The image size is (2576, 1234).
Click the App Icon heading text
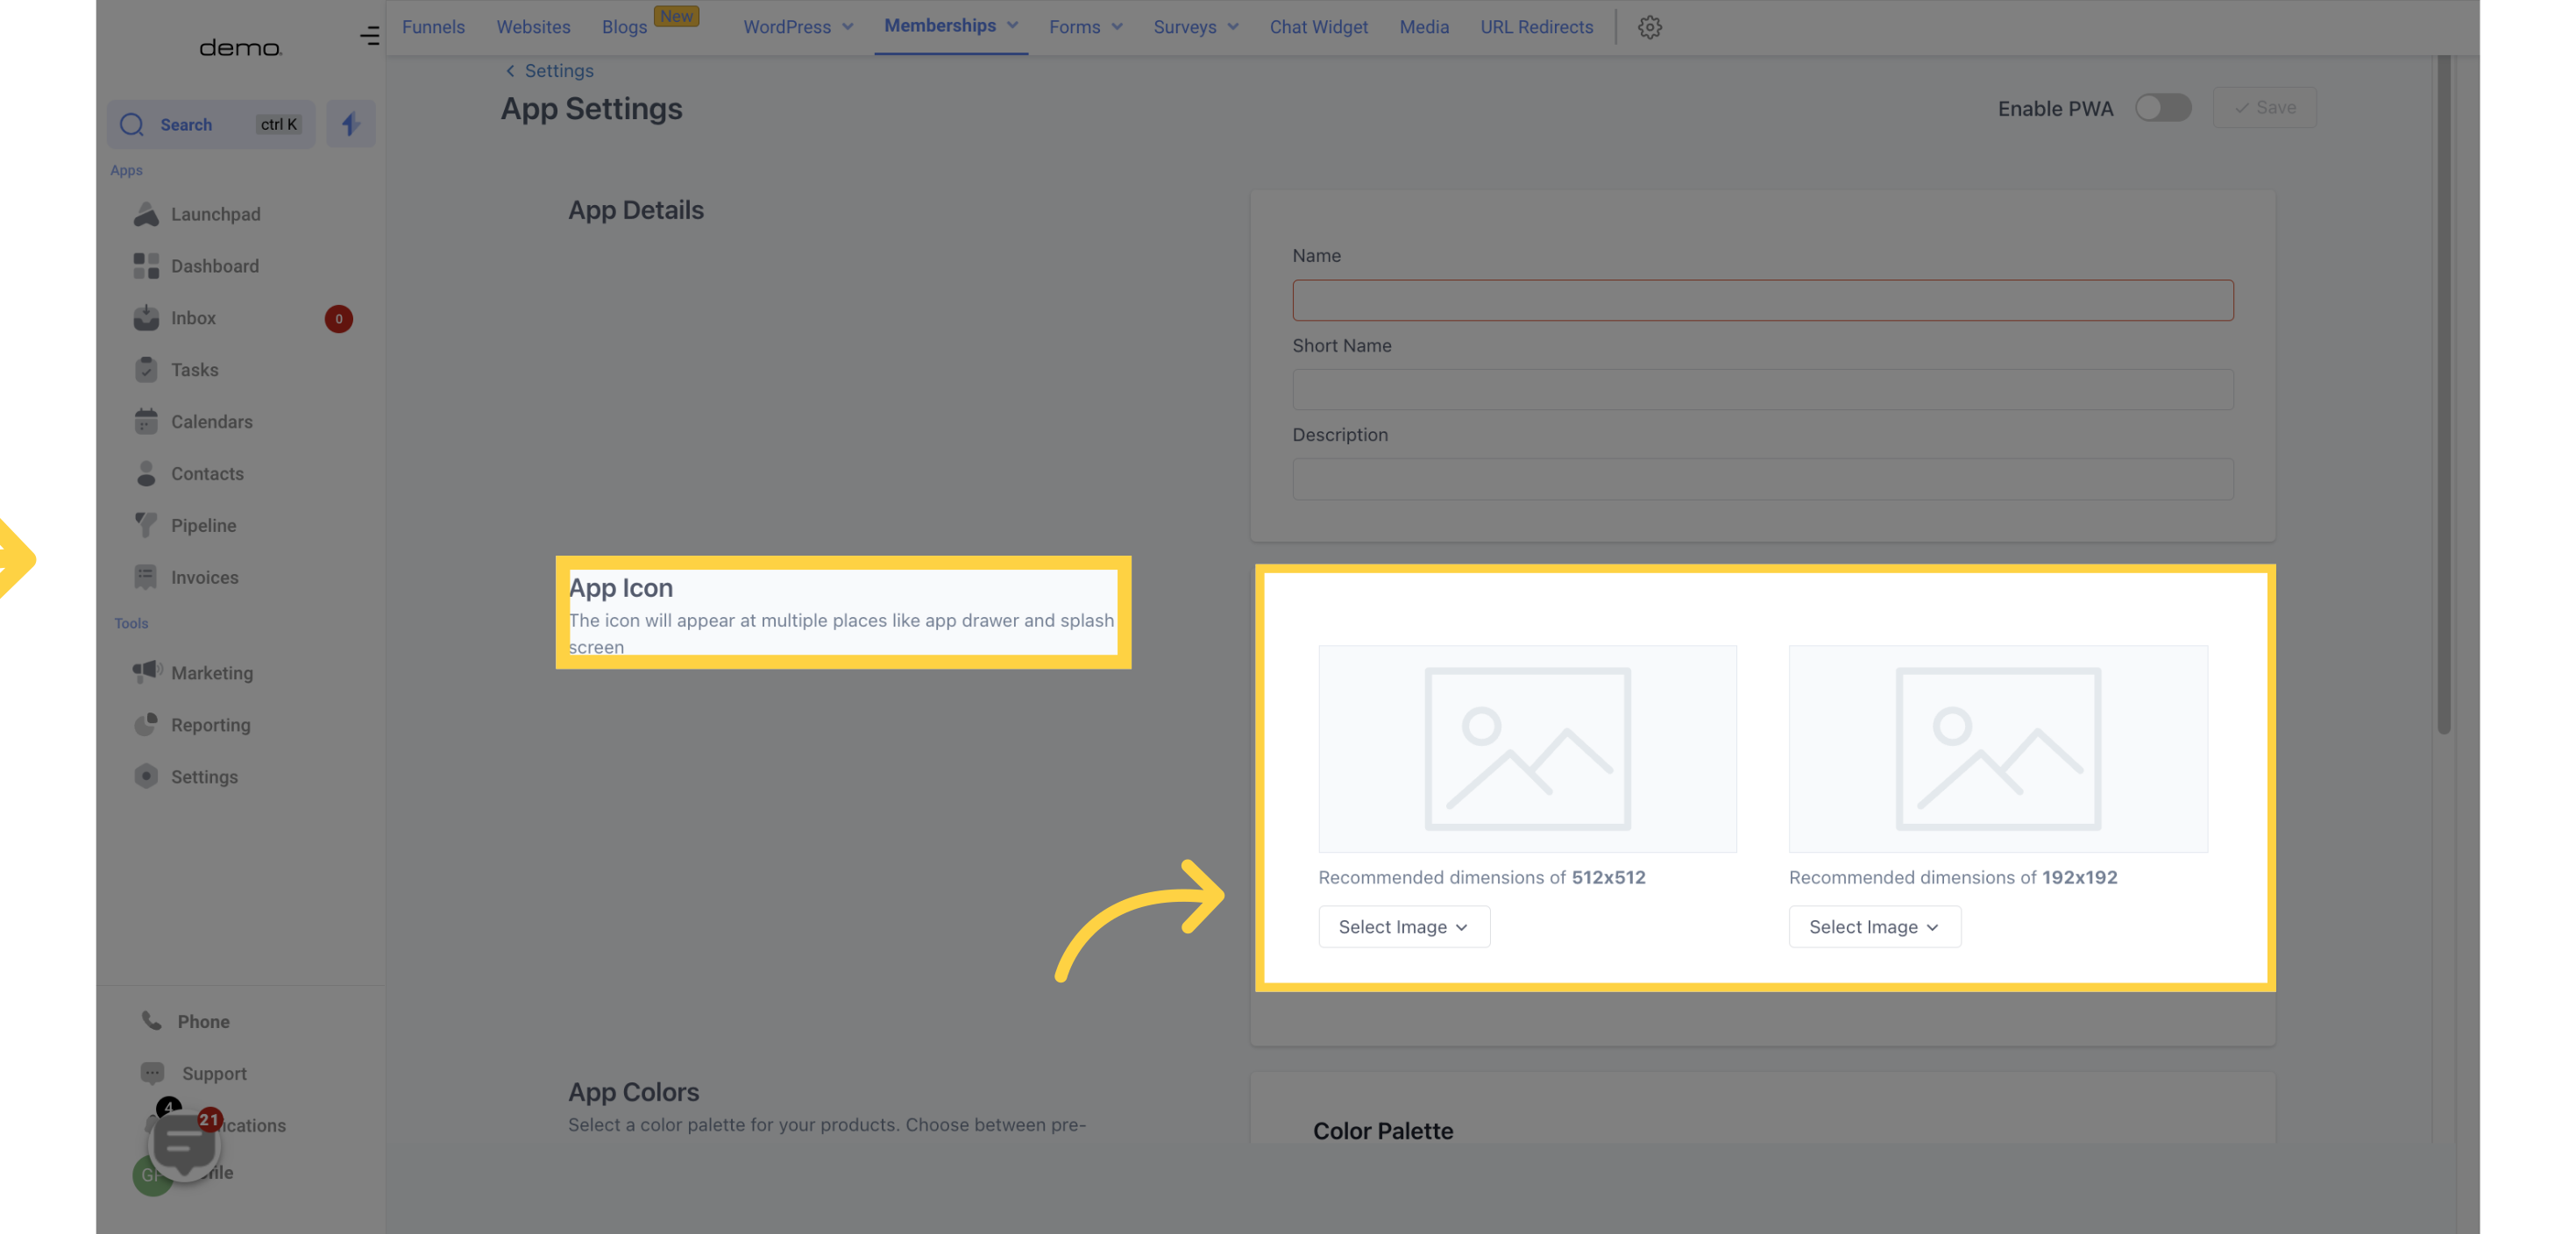(x=621, y=588)
